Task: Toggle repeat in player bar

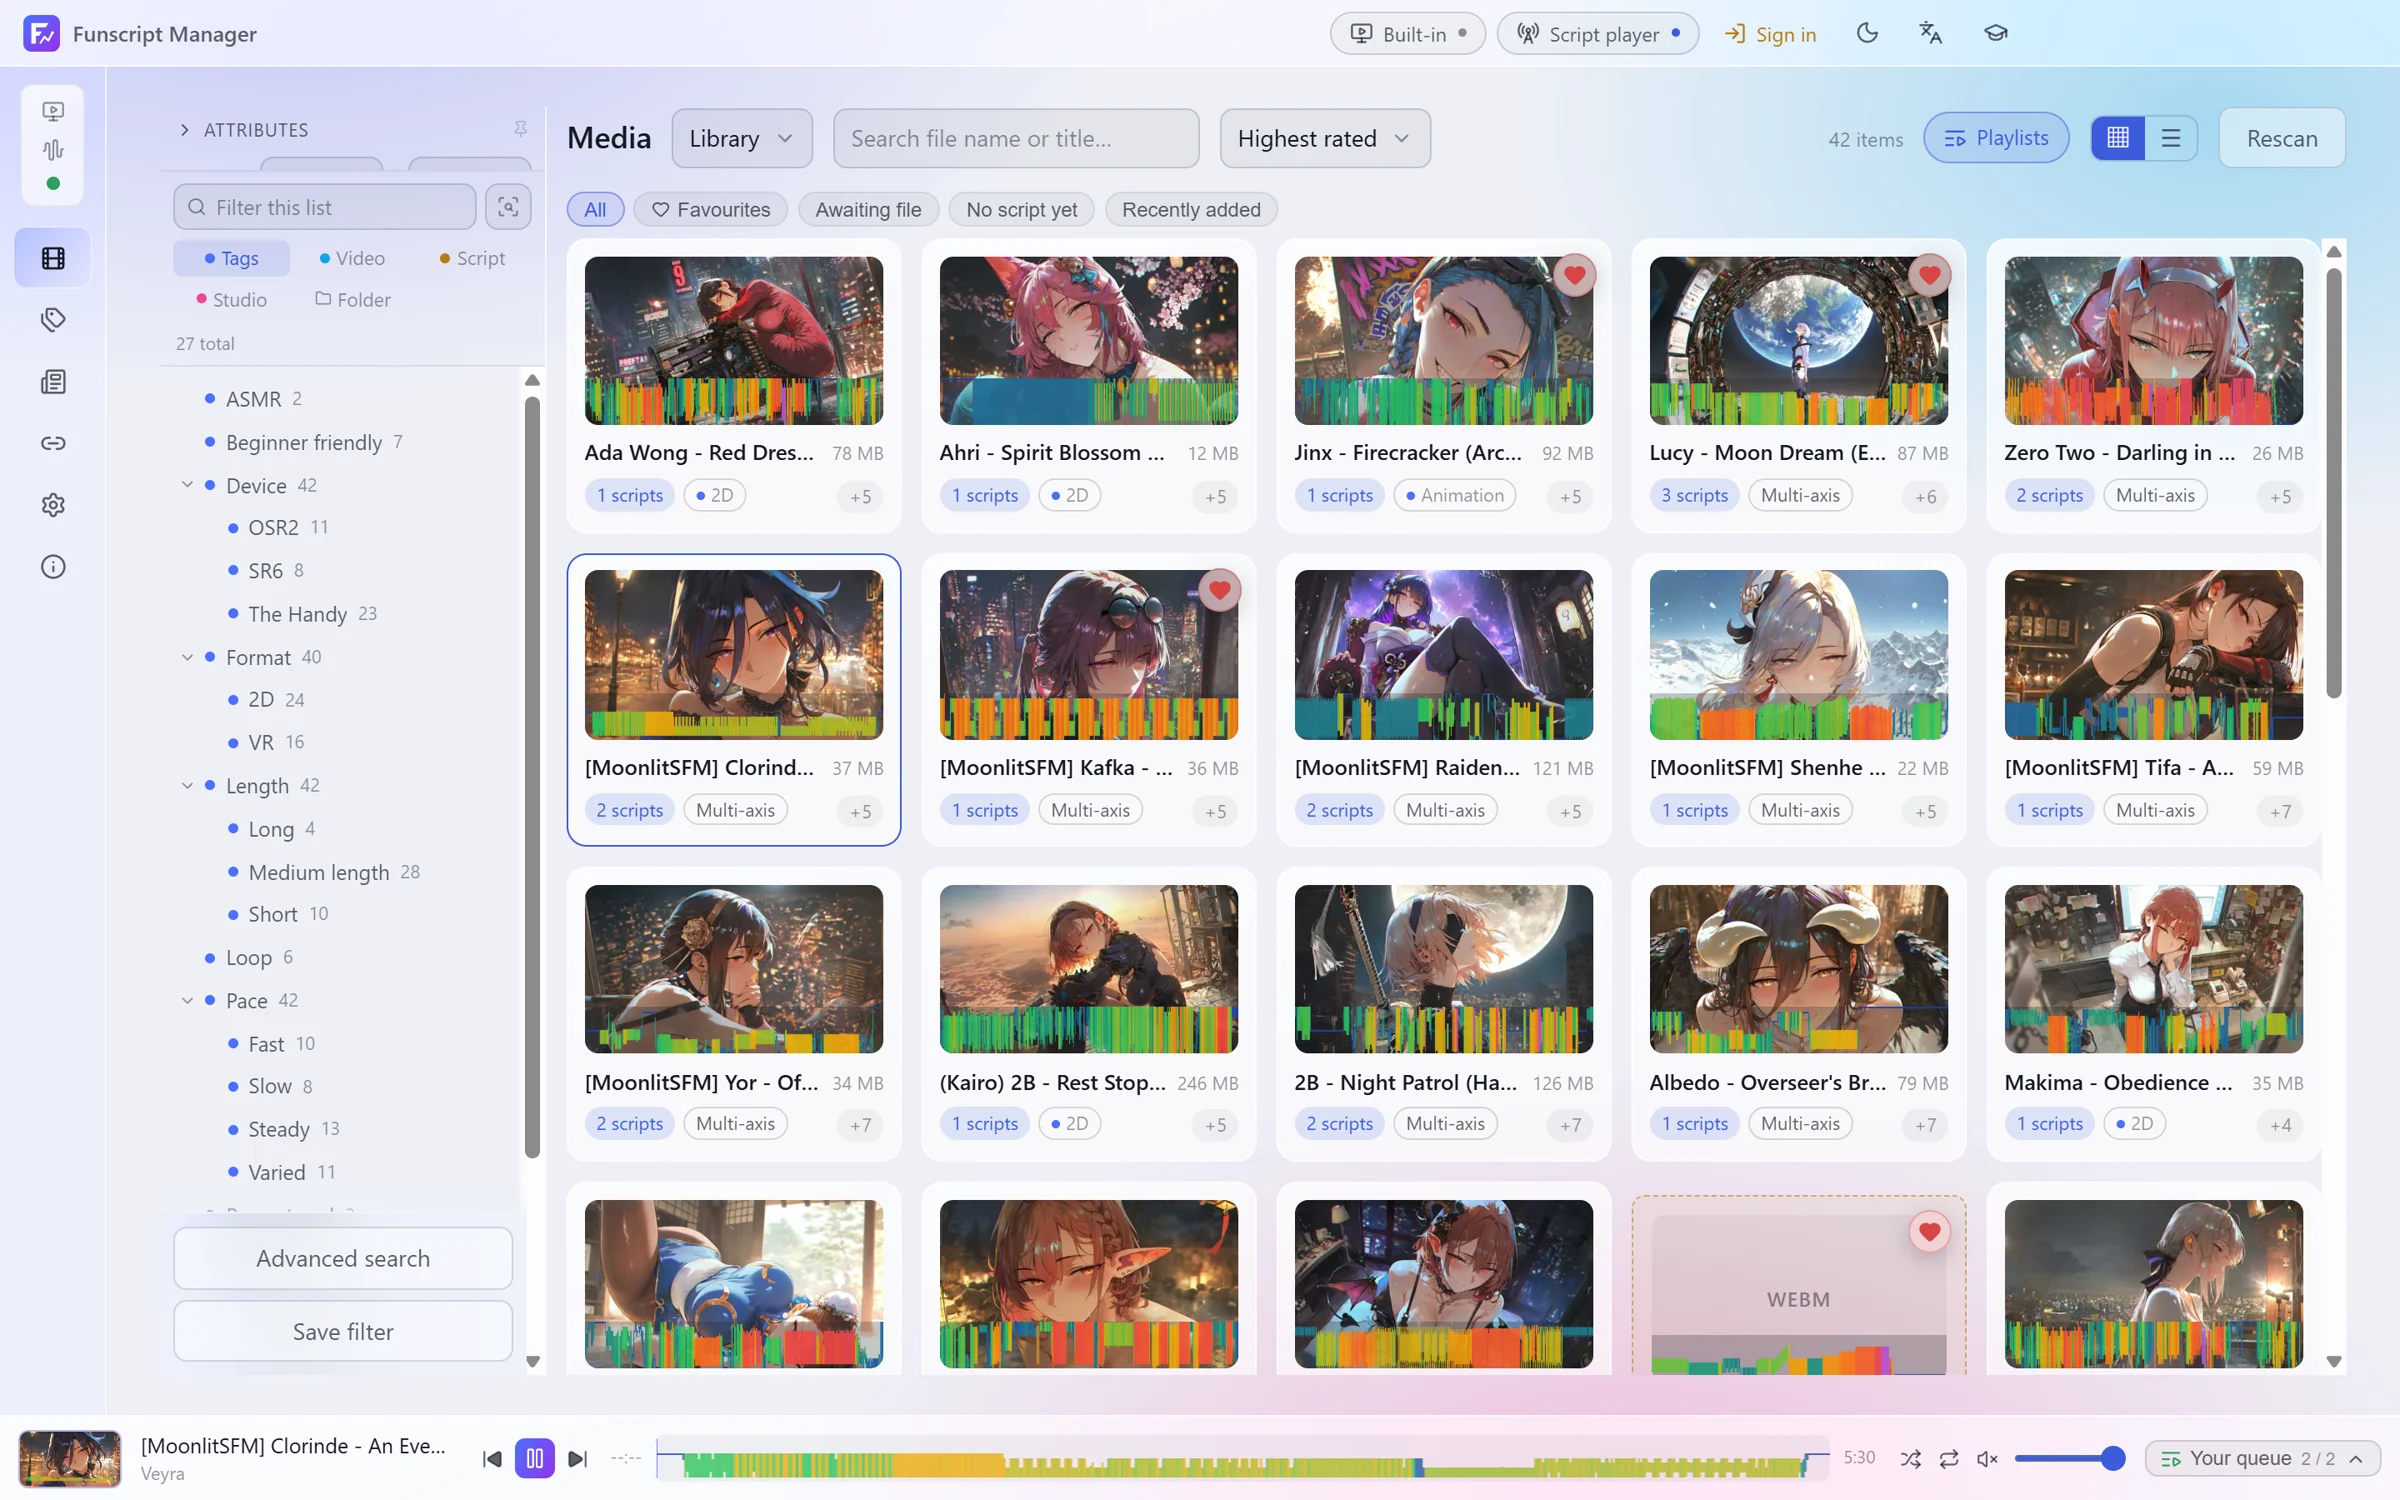Action: click(x=1949, y=1459)
